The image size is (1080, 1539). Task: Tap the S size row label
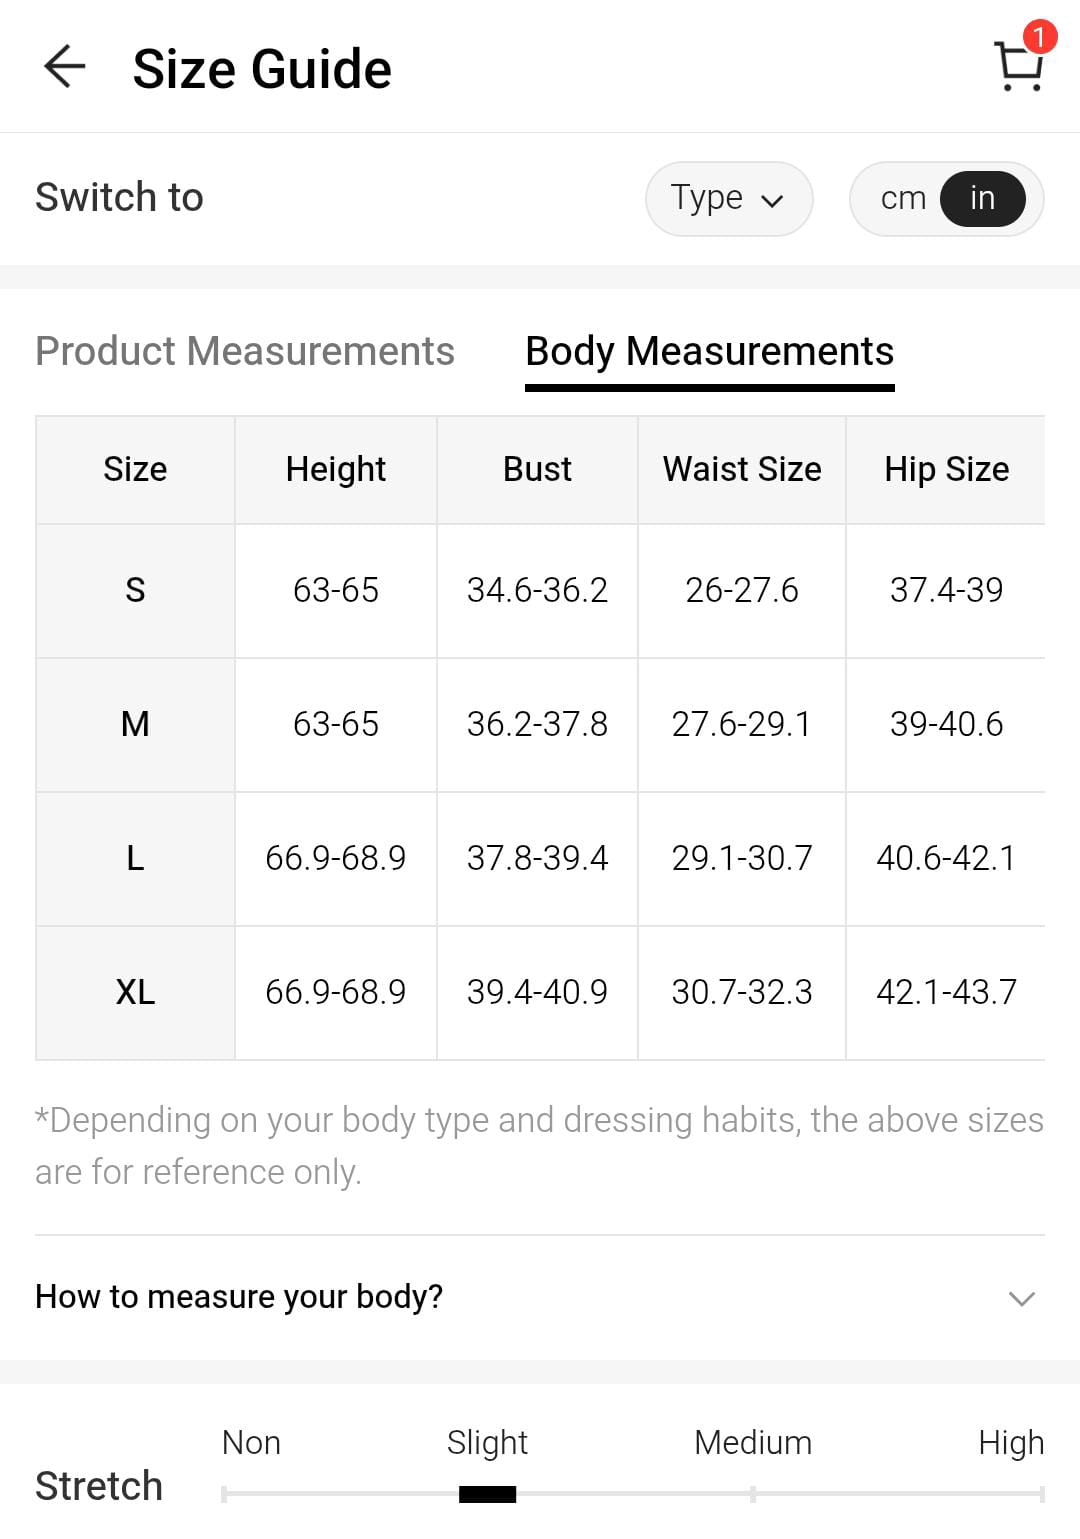click(135, 590)
